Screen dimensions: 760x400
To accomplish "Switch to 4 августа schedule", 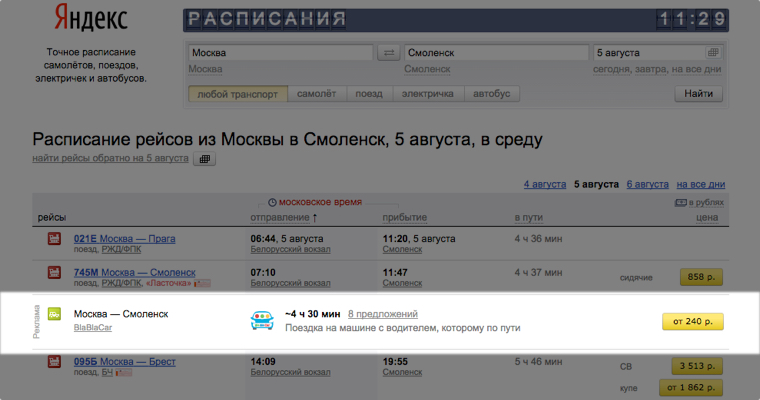I will (545, 184).
